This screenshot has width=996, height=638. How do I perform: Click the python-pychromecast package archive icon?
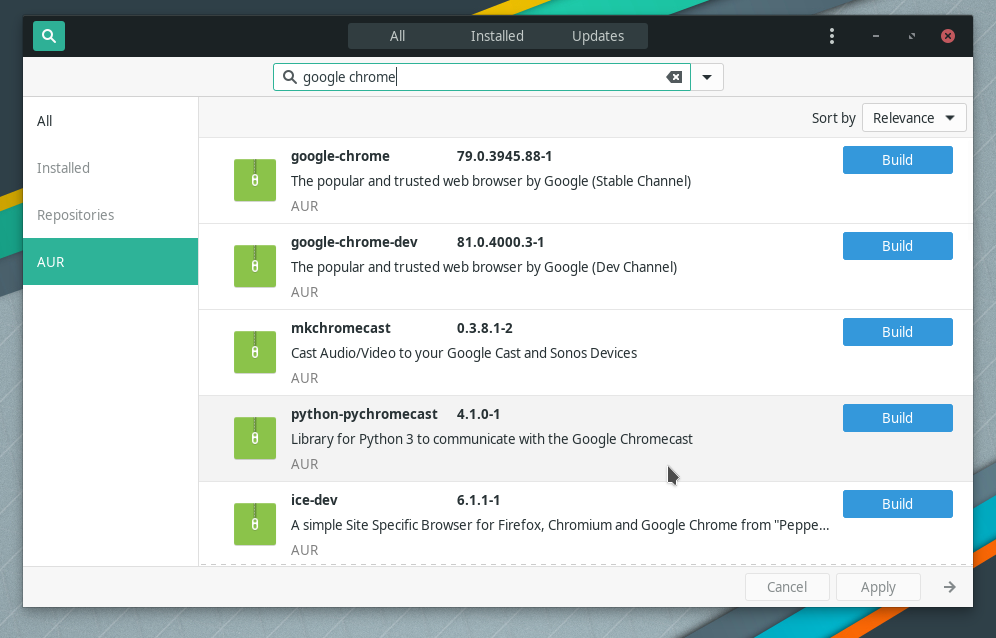[x=255, y=438]
